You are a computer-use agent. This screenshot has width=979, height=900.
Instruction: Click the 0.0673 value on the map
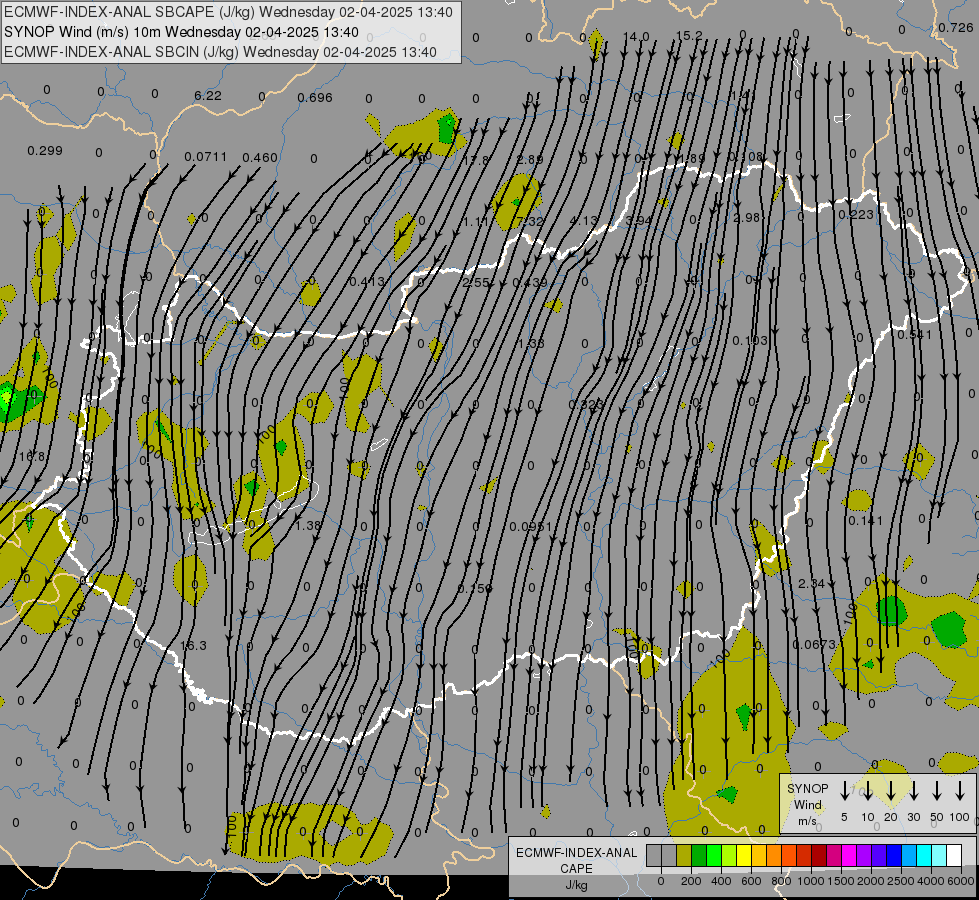[814, 644]
